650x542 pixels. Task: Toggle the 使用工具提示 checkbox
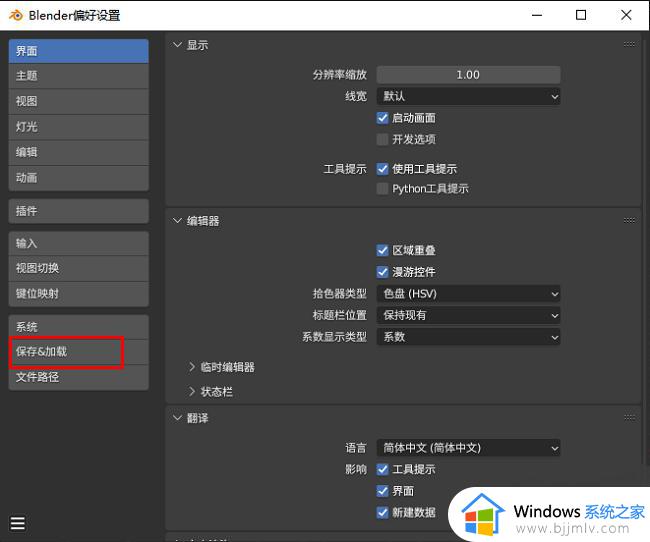382,169
